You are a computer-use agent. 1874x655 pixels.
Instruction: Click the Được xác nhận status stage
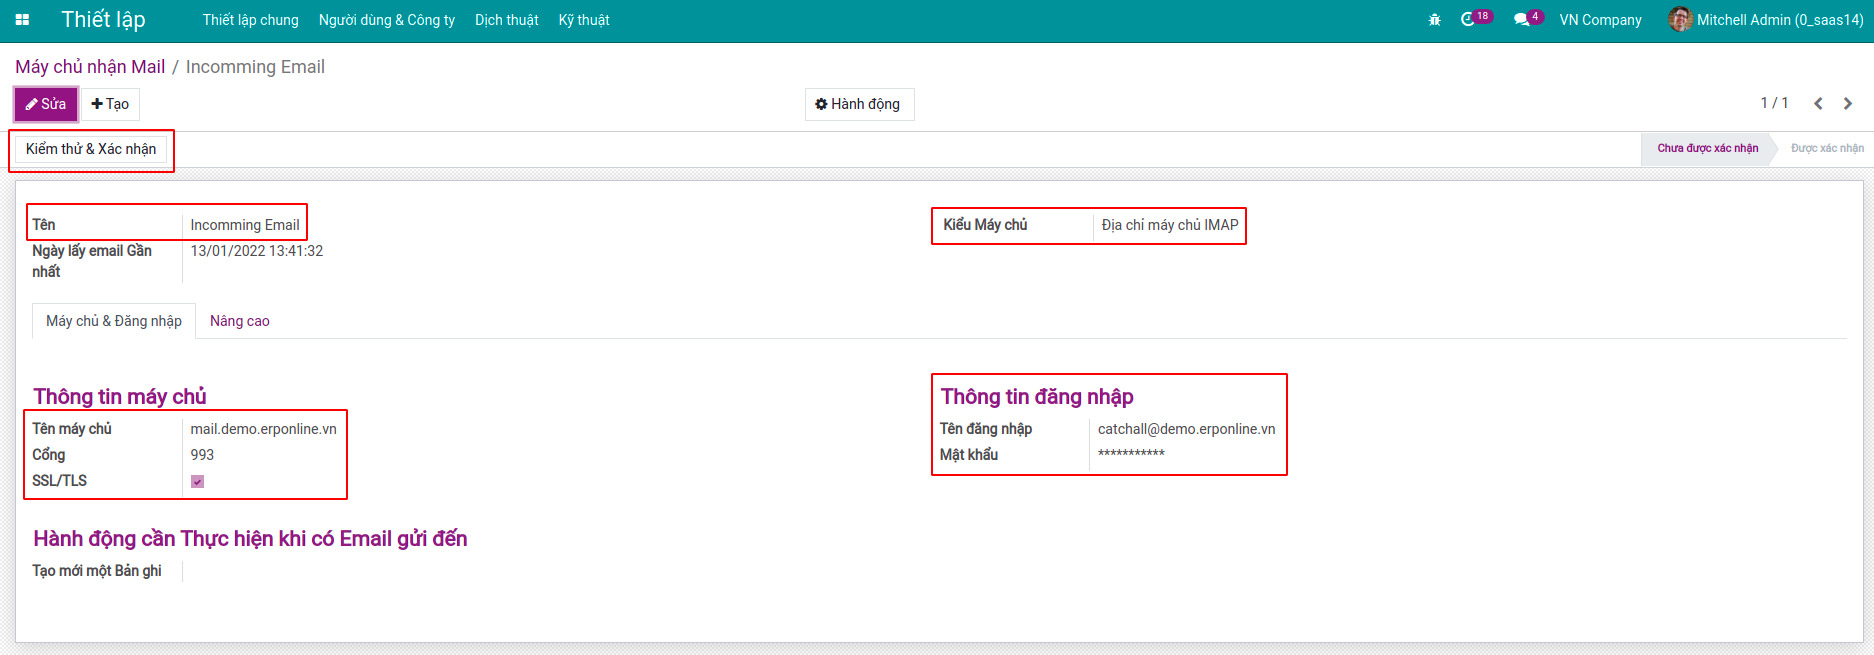coord(1826,148)
